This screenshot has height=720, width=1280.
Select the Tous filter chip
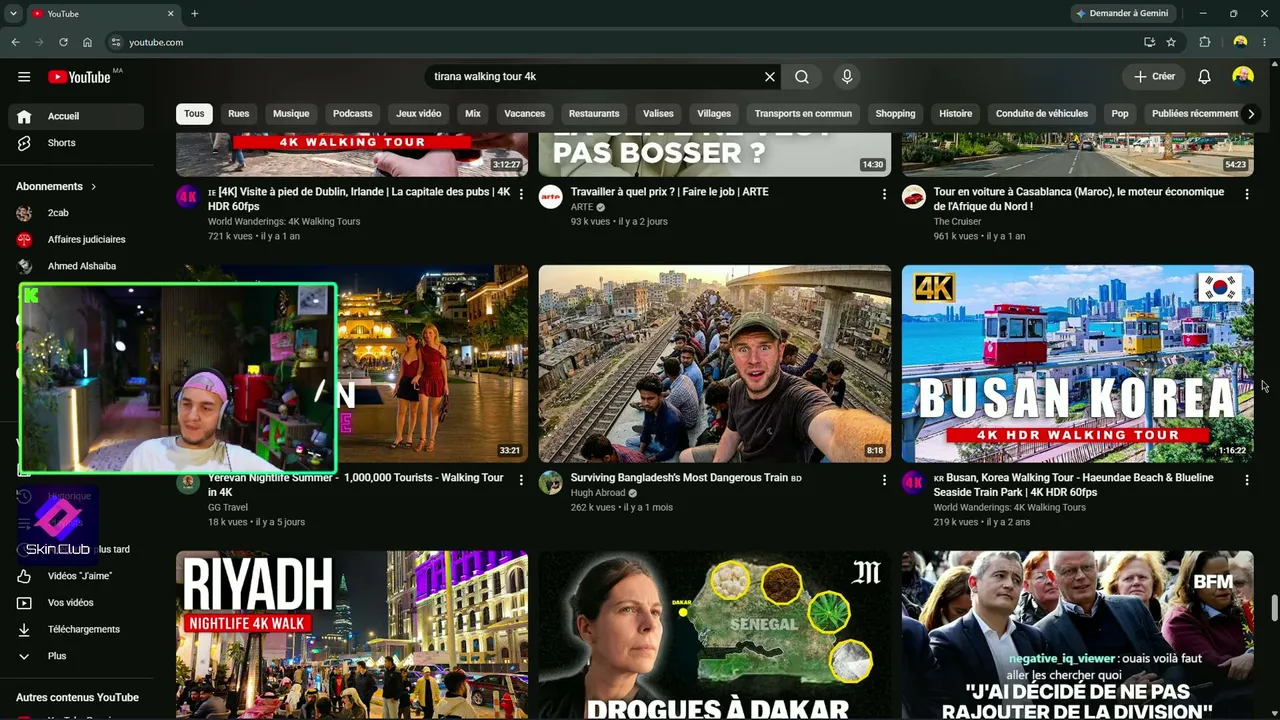click(x=194, y=114)
